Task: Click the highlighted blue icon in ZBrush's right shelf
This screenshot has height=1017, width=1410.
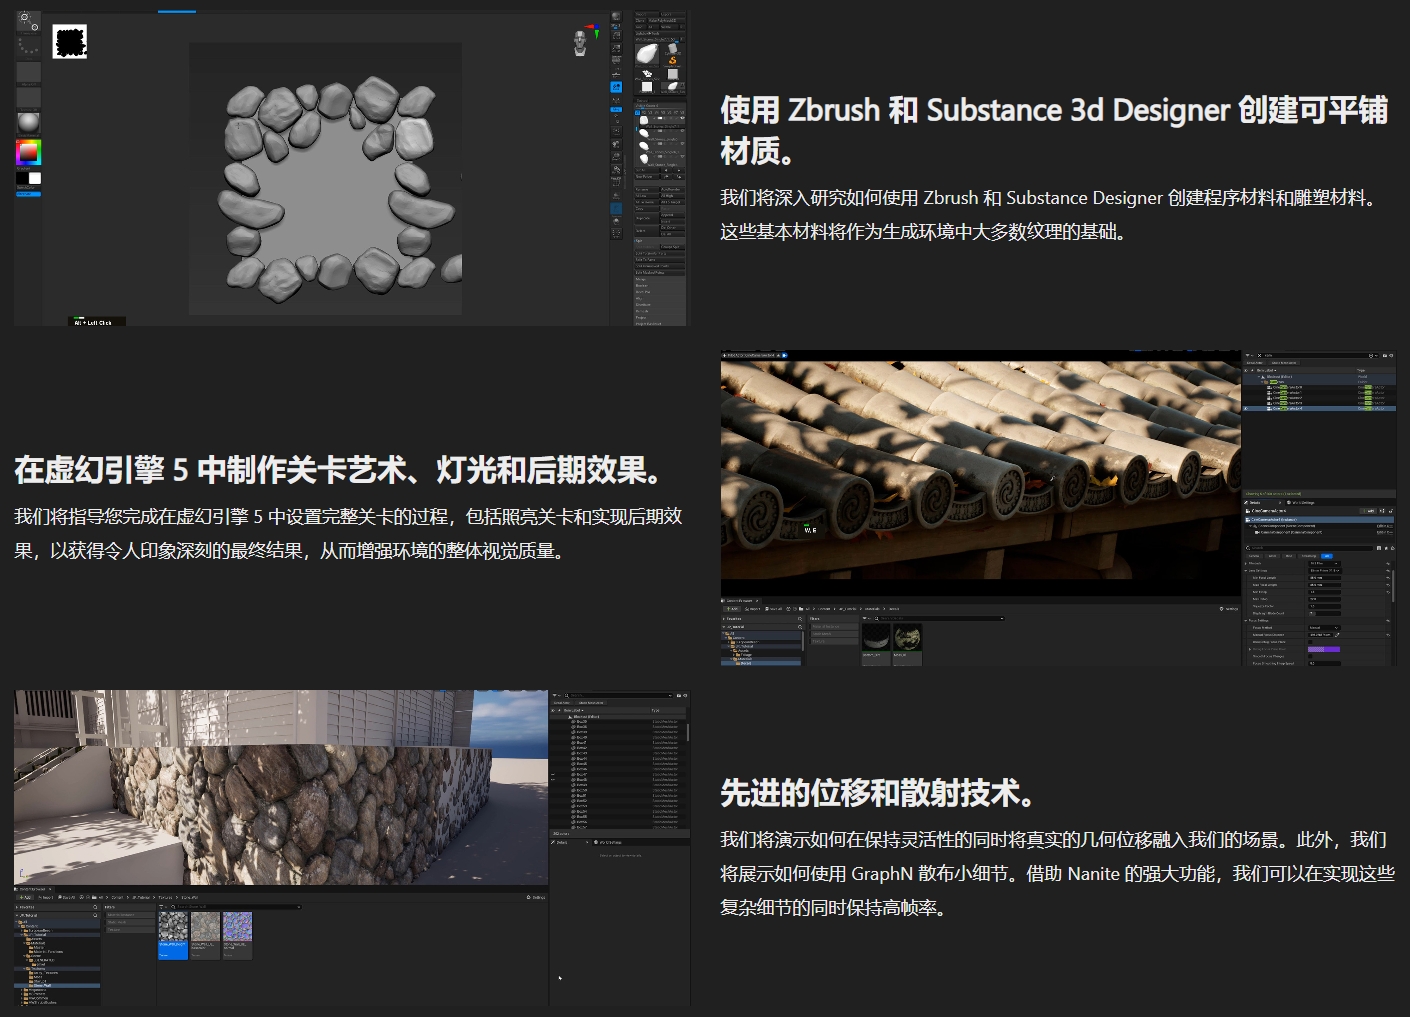Action: pos(616,87)
